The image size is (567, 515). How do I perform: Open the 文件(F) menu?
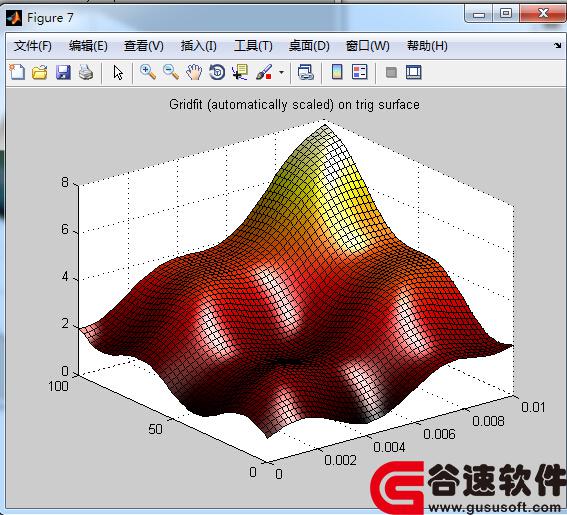(33, 46)
